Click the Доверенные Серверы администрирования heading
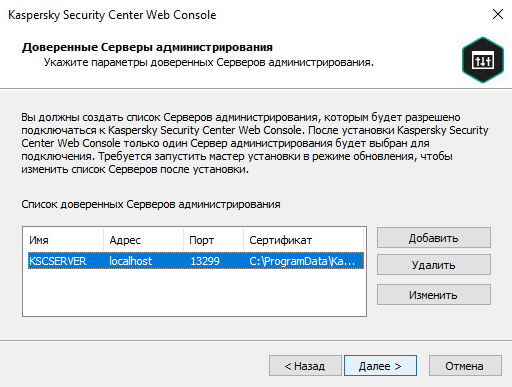The image size is (512, 387). point(147,47)
